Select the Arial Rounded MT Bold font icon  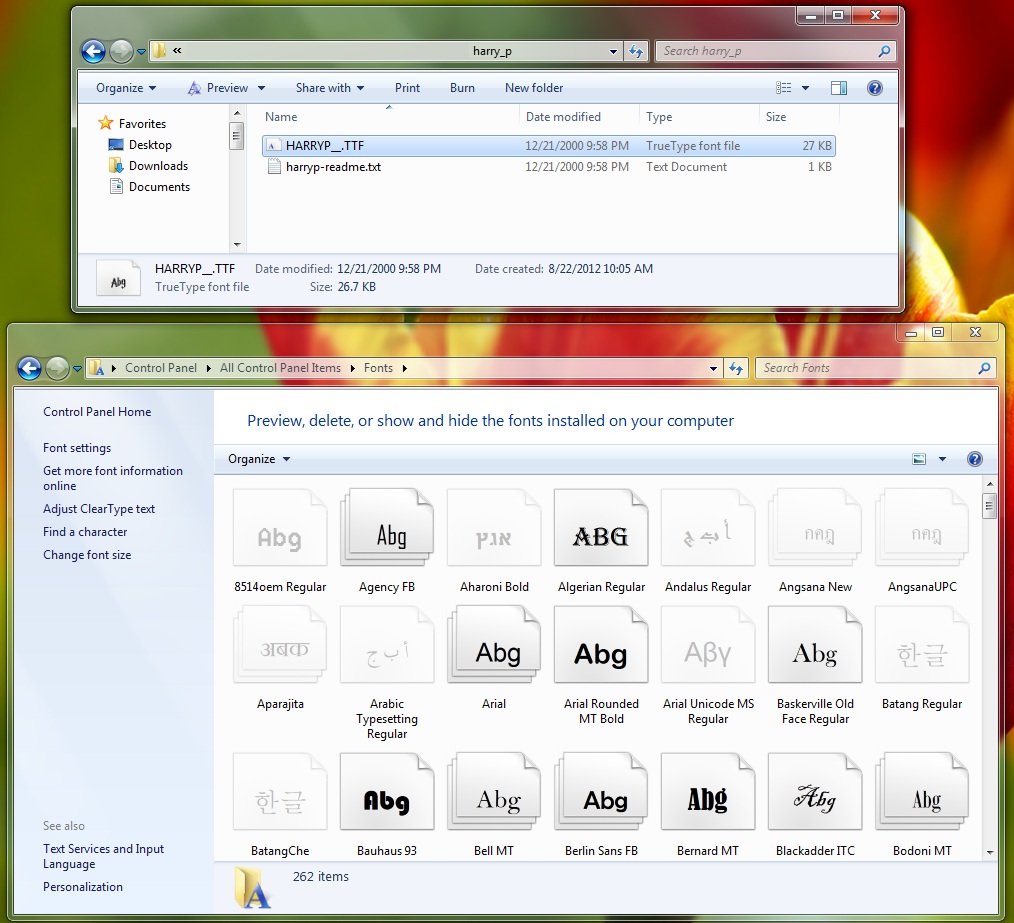[x=600, y=645]
